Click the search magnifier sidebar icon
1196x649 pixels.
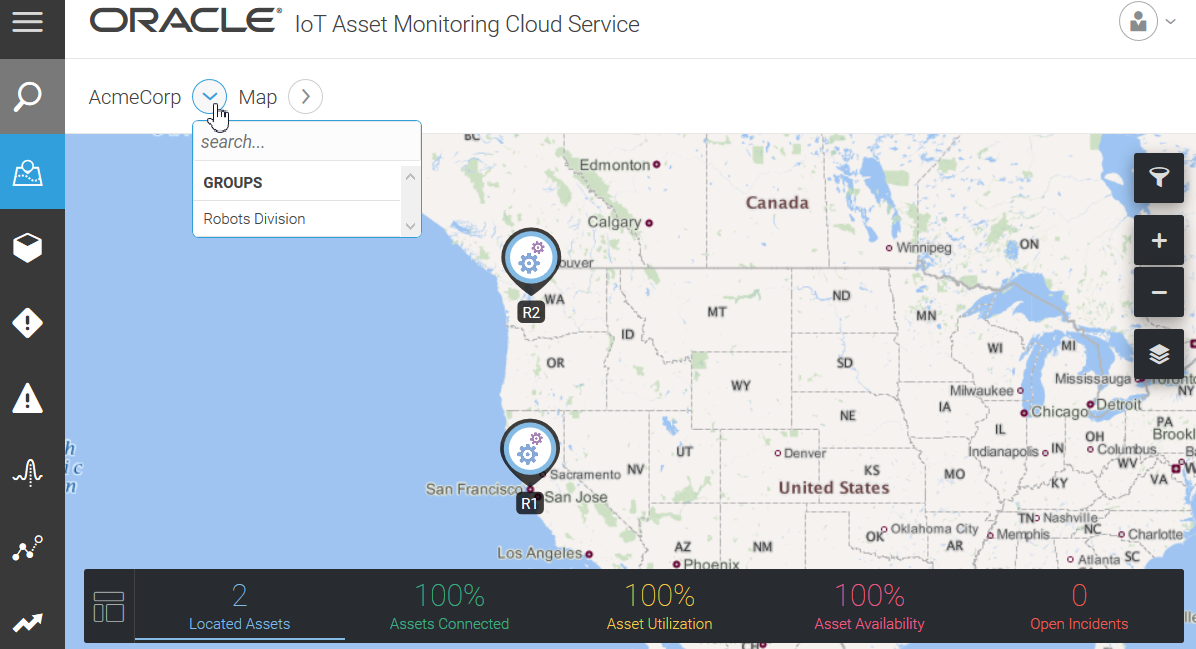coord(27,96)
